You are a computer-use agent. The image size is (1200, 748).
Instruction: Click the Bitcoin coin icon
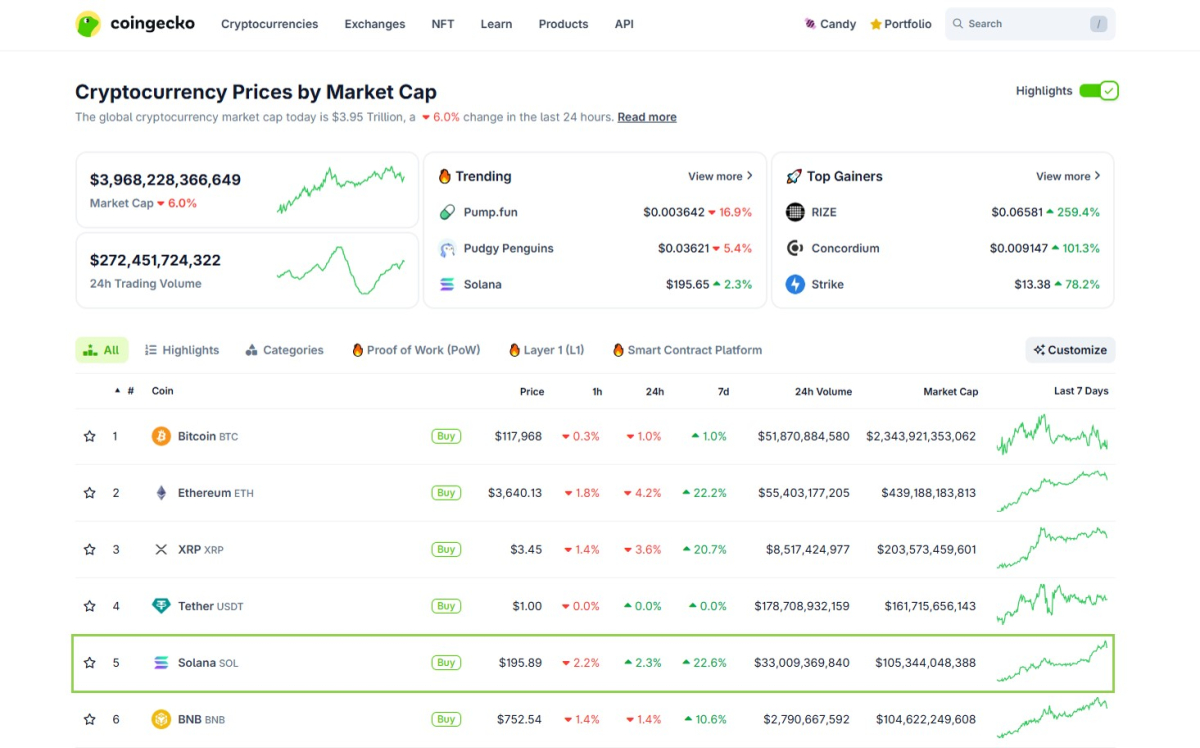161,436
